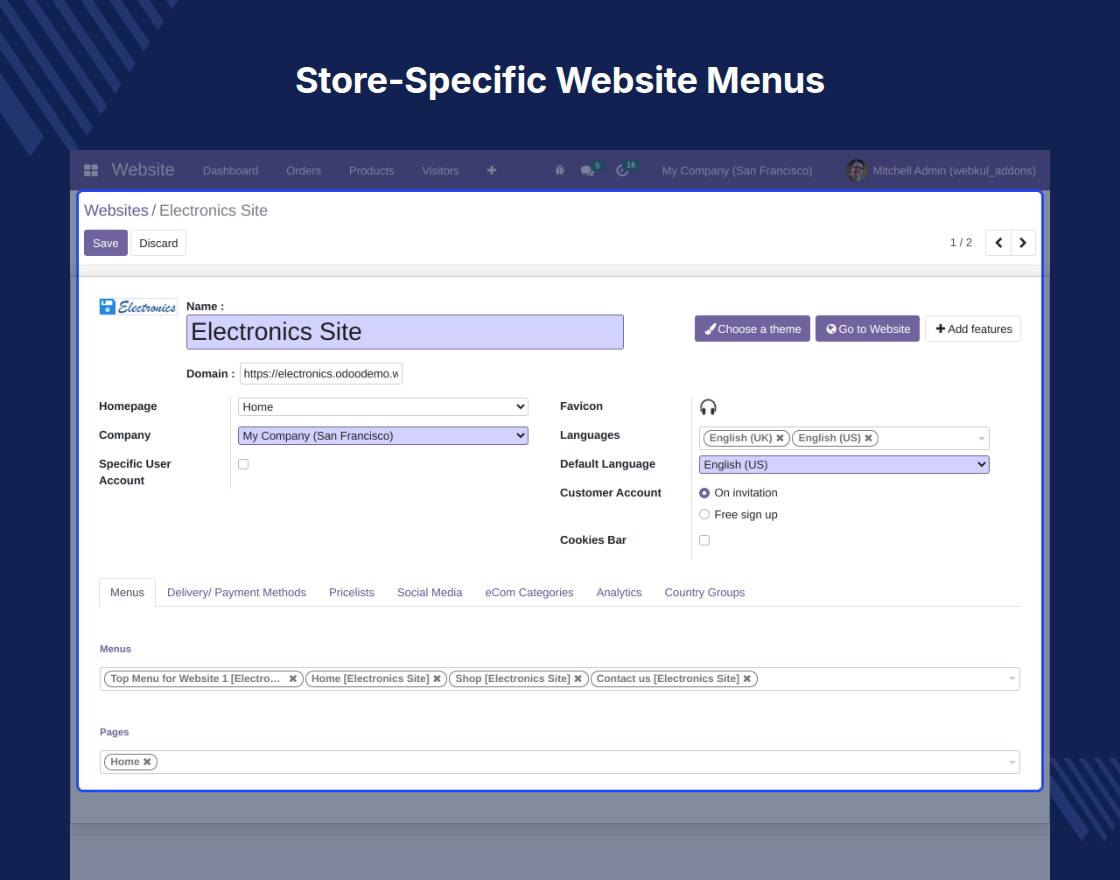Viewport: 1120px width, 880px height.
Task: Remove English (US) language tag
Action: coord(869,438)
